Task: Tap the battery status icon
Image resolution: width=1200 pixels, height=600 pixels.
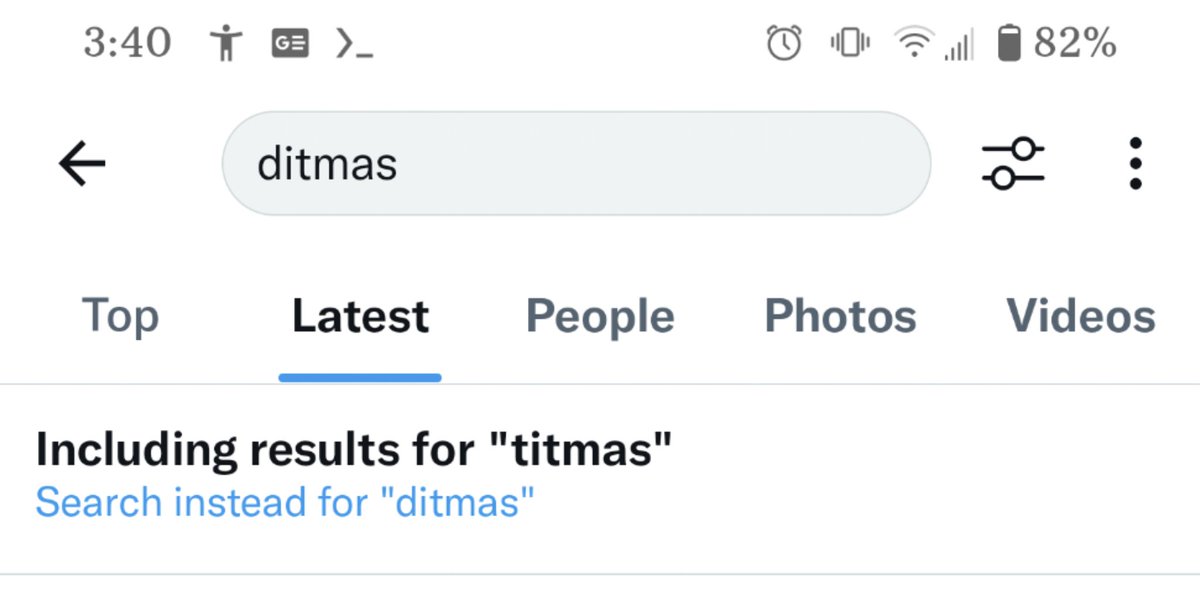Action: coord(1010,43)
